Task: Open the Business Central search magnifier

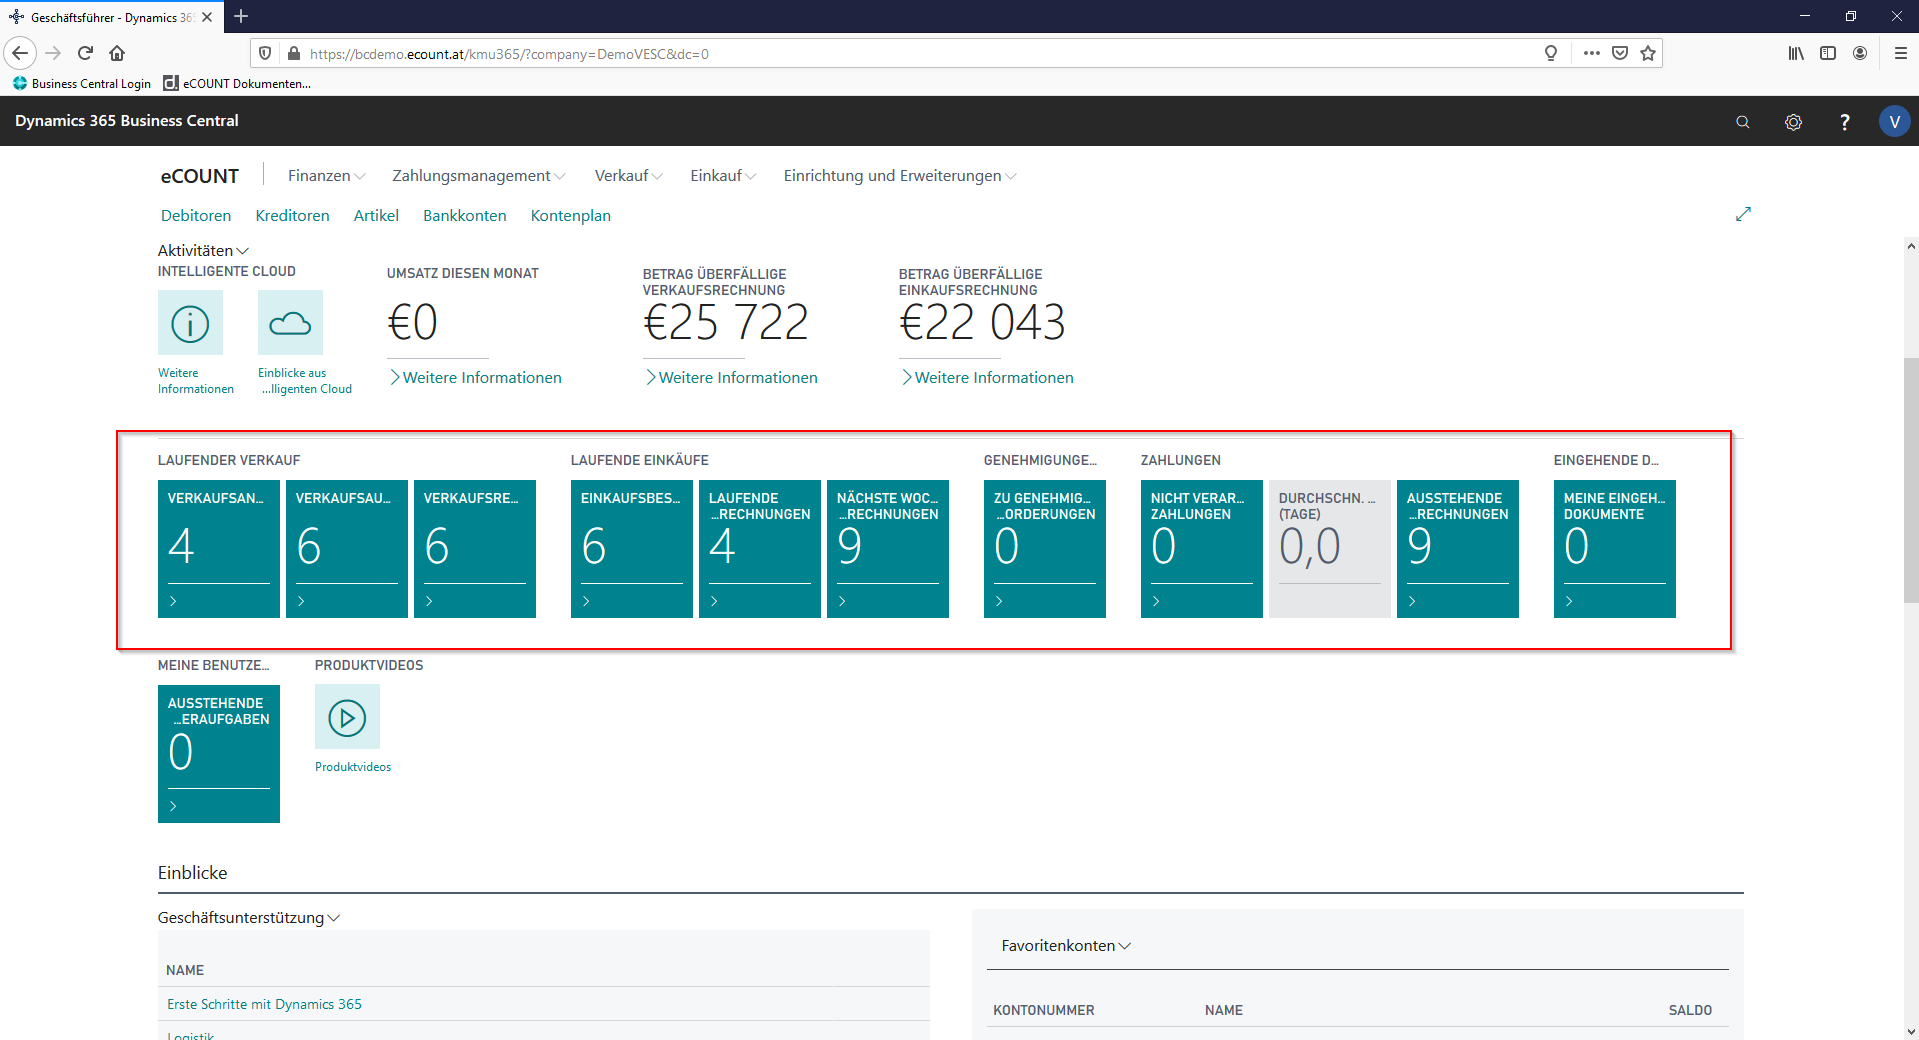Action: click(1742, 122)
